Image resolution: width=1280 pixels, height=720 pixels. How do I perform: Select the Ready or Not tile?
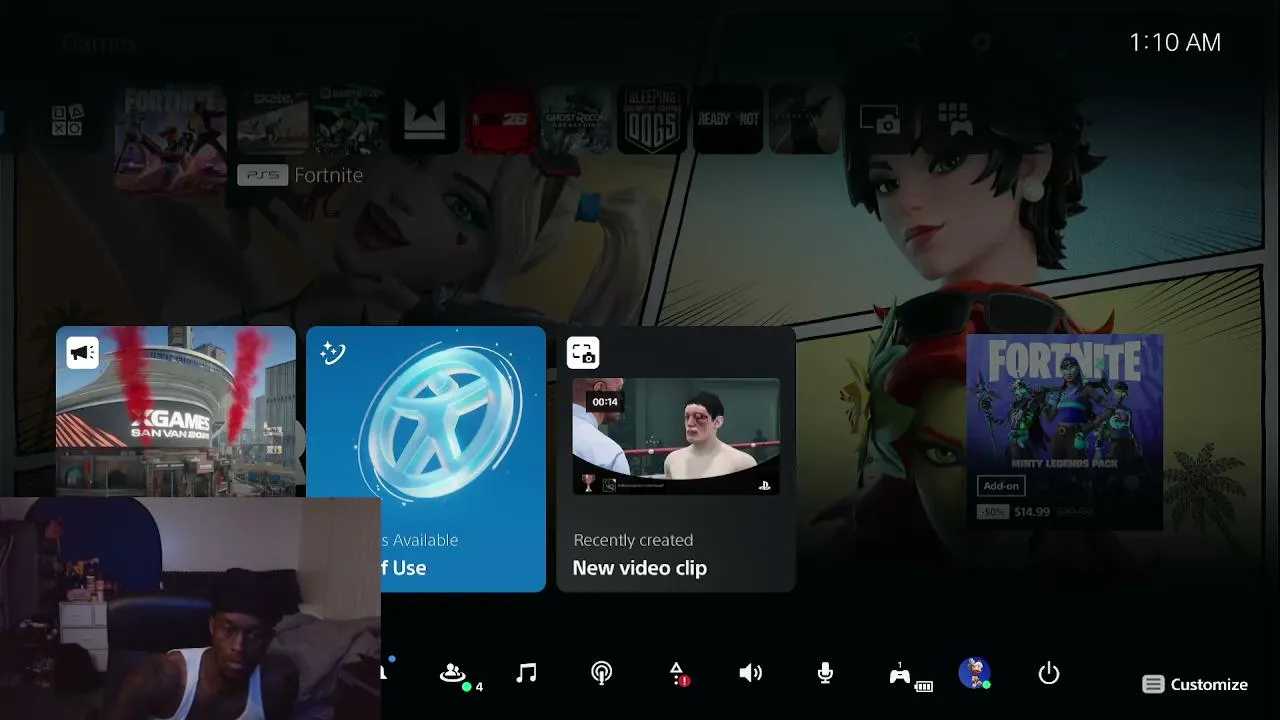728,120
